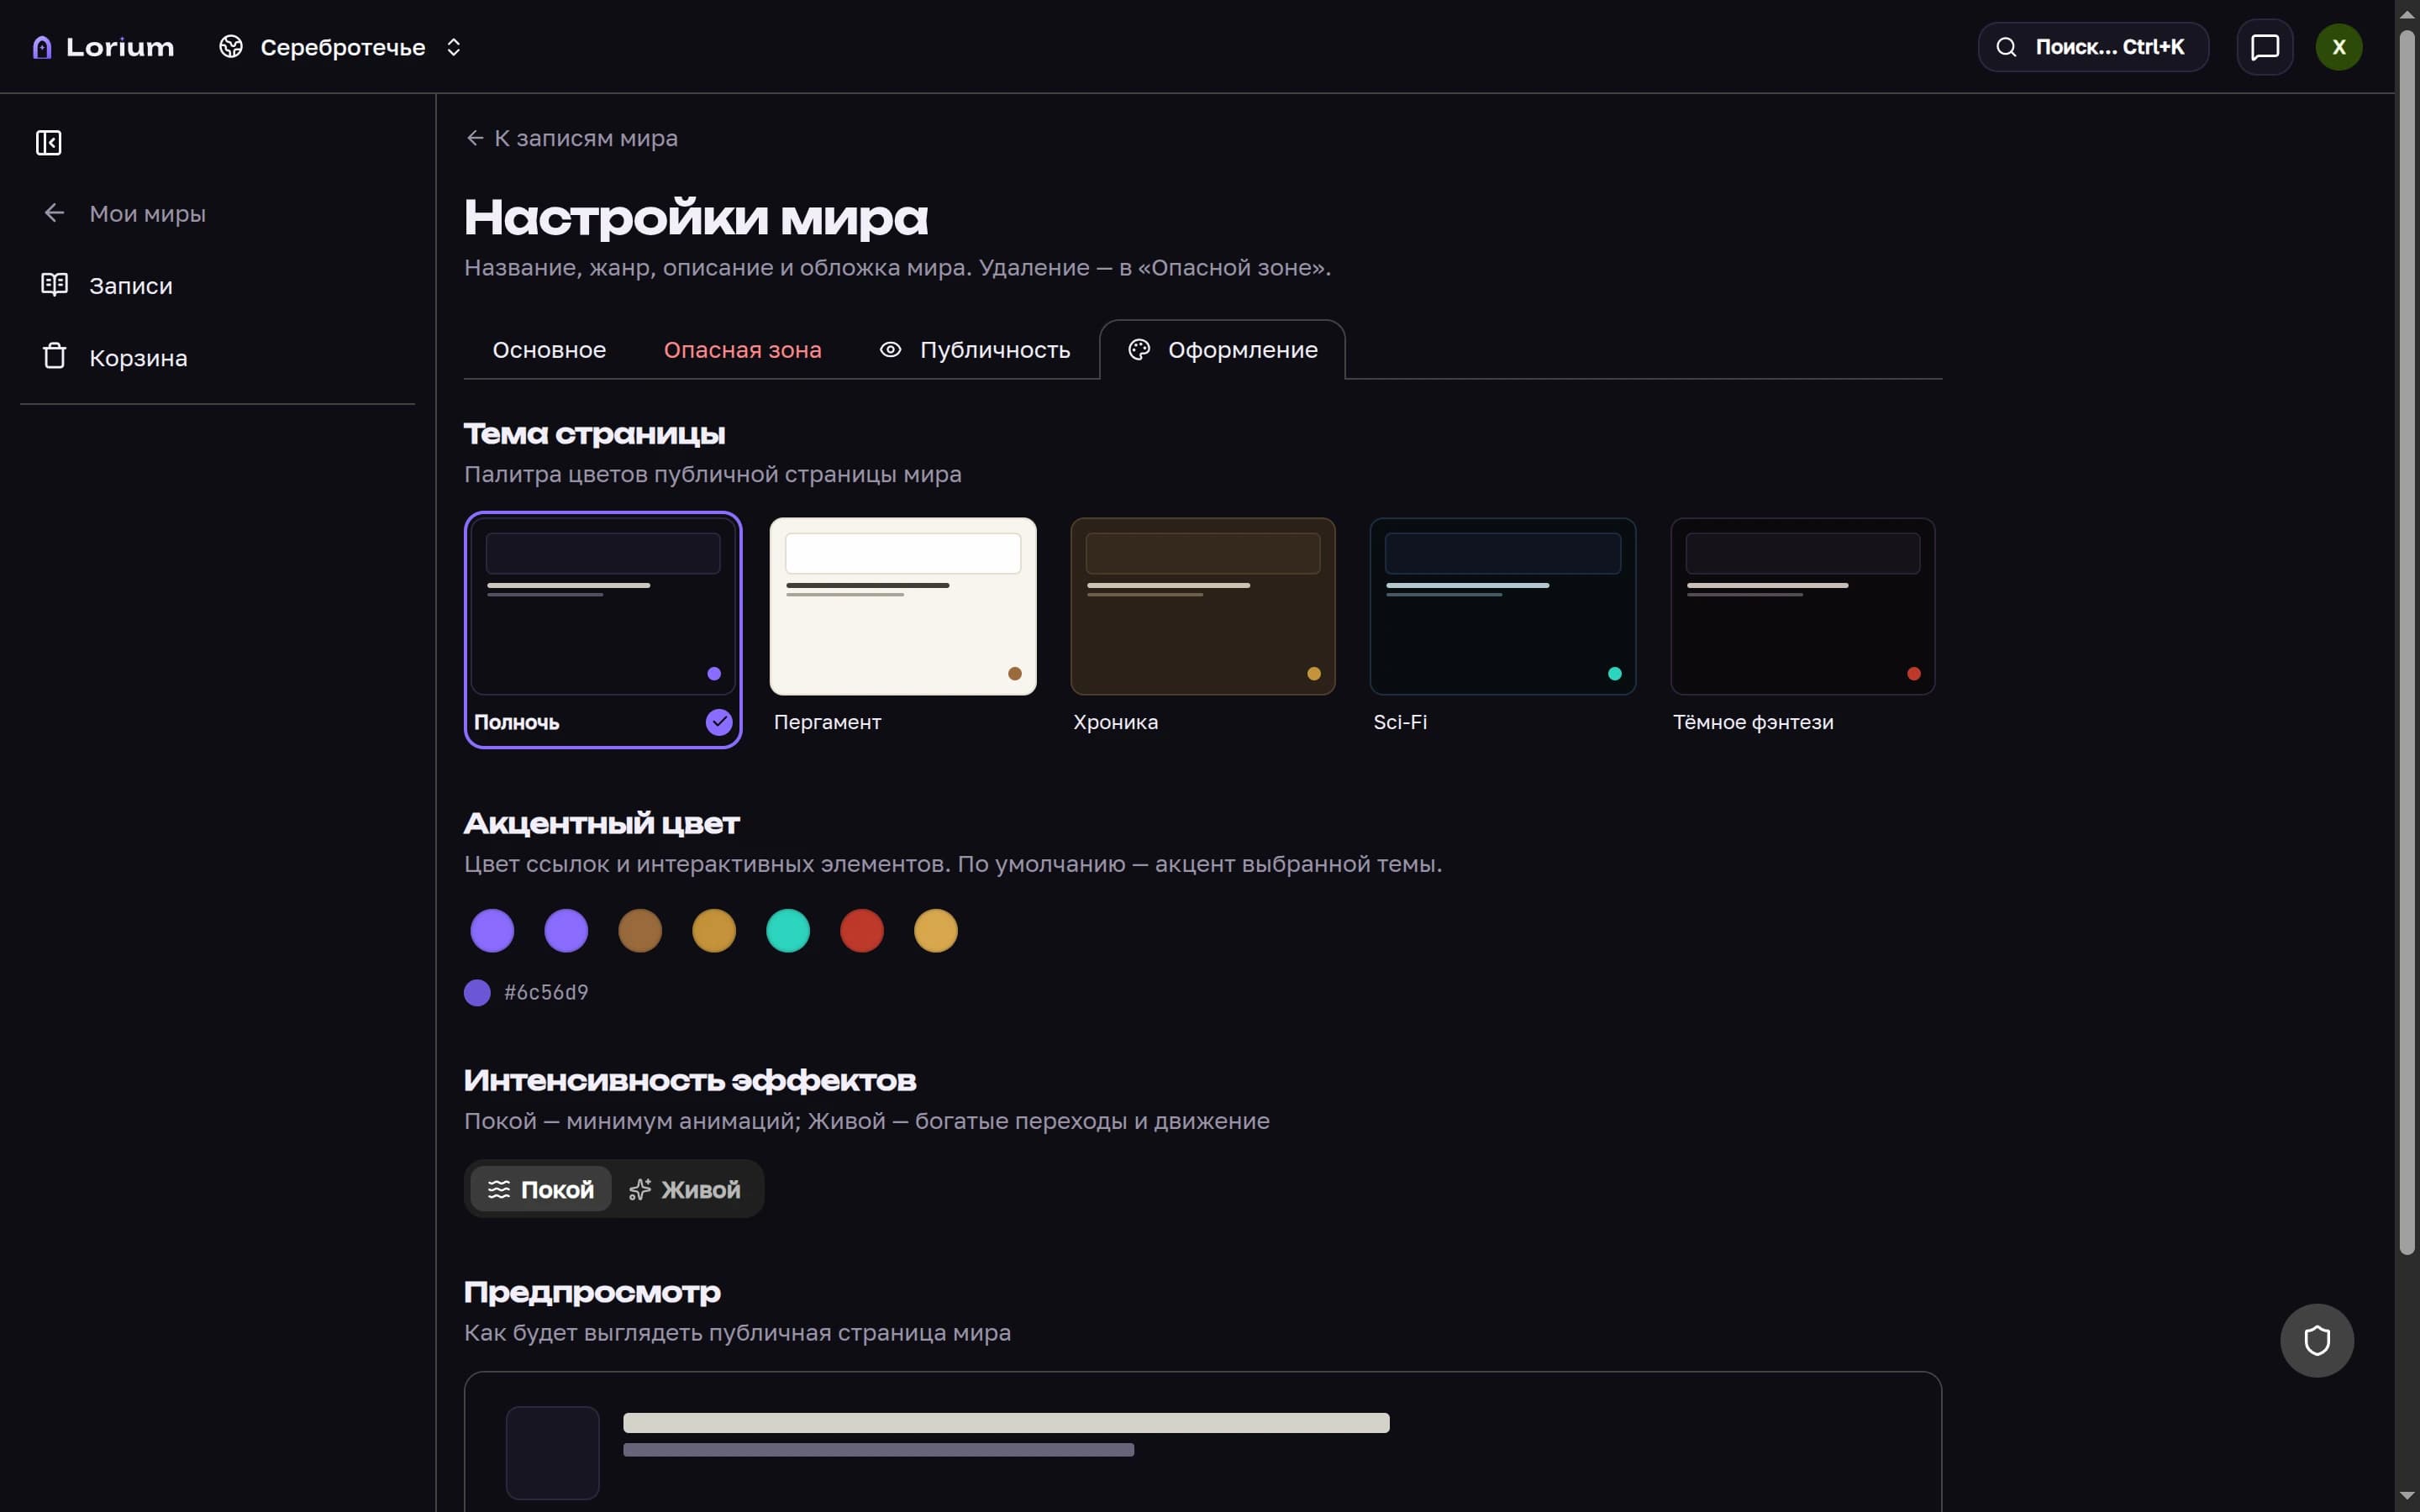Click the magnifier icon in search
The image size is (2420, 1512).
(x=2005, y=47)
